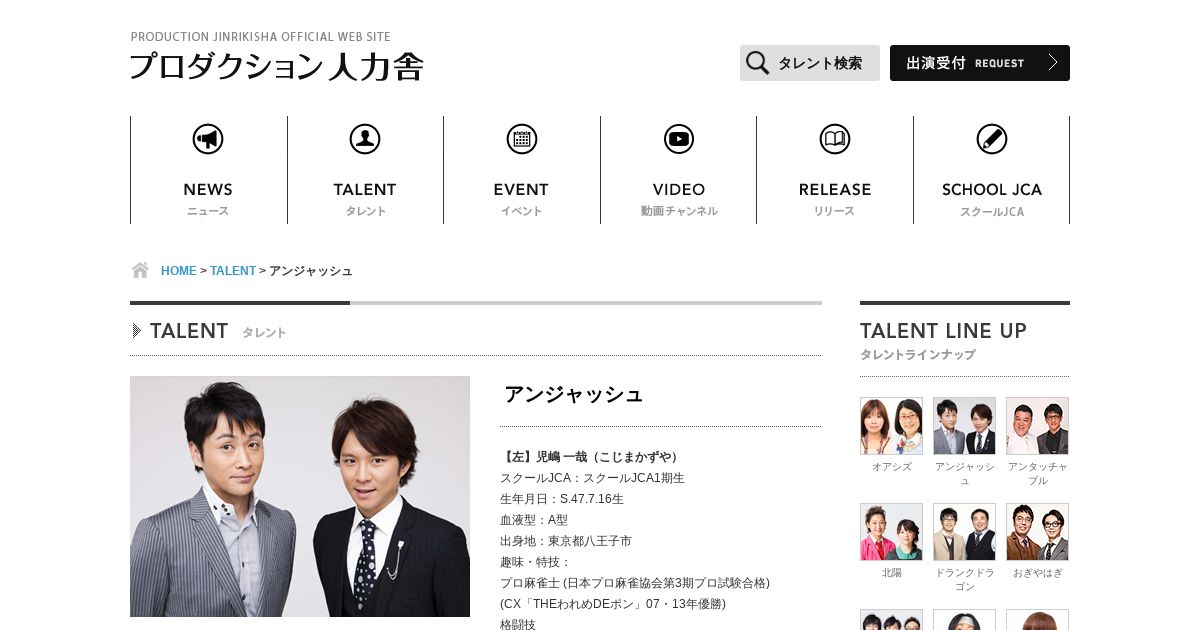The height and width of the screenshot is (630, 1200).
Task: Click the magnifier icon in talent search
Action: (758, 63)
